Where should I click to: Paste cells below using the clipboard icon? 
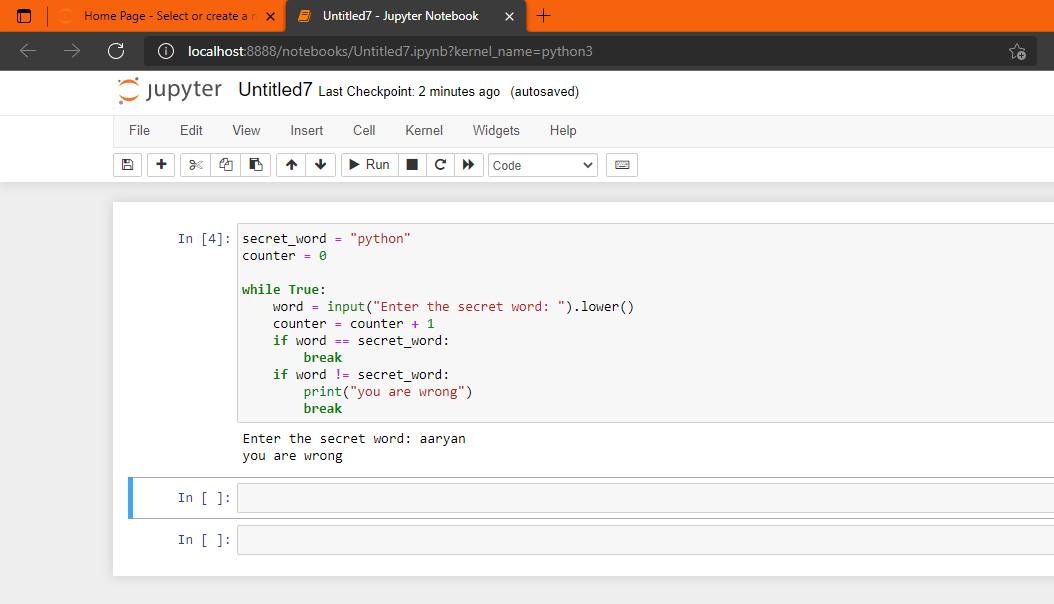pos(255,165)
